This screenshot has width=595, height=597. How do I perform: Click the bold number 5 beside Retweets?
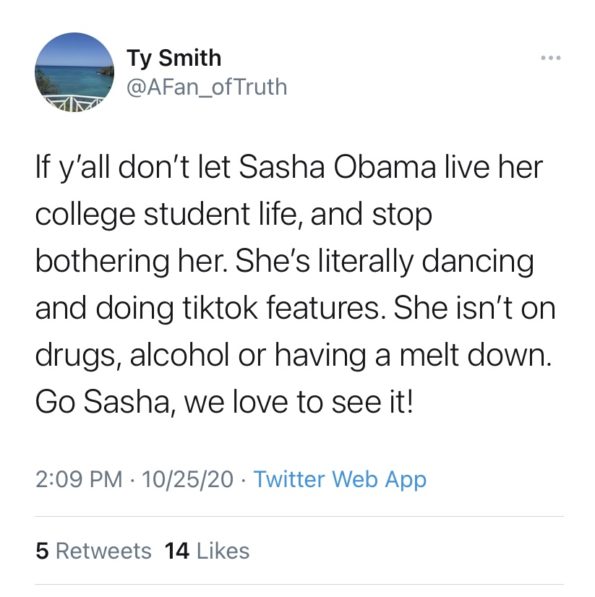(42, 551)
